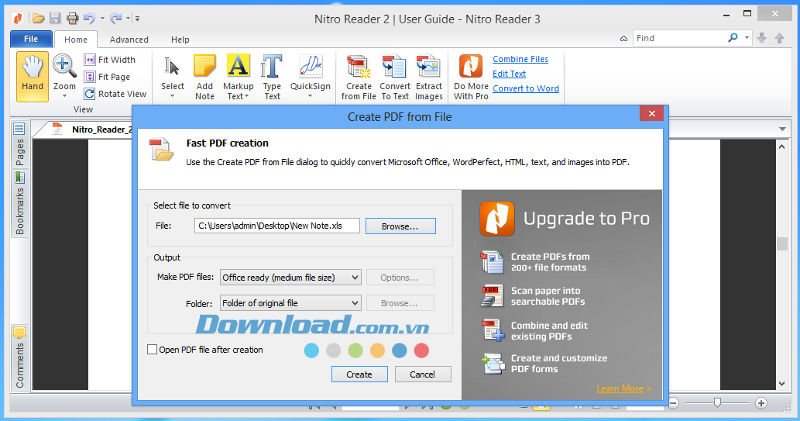Image resolution: width=800 pixels, height=421 pixels.
Task: Open the Edit Text link
Action: pyautogui.click(x=509, y=73)
